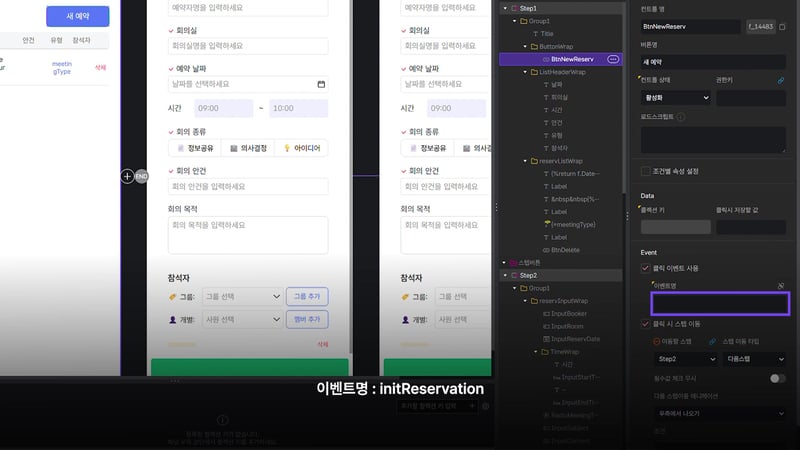This screenshot has width=800, height=450.
Task: Click the three-dot options icon on BtnNewReserv row
Action: point(613,59)
